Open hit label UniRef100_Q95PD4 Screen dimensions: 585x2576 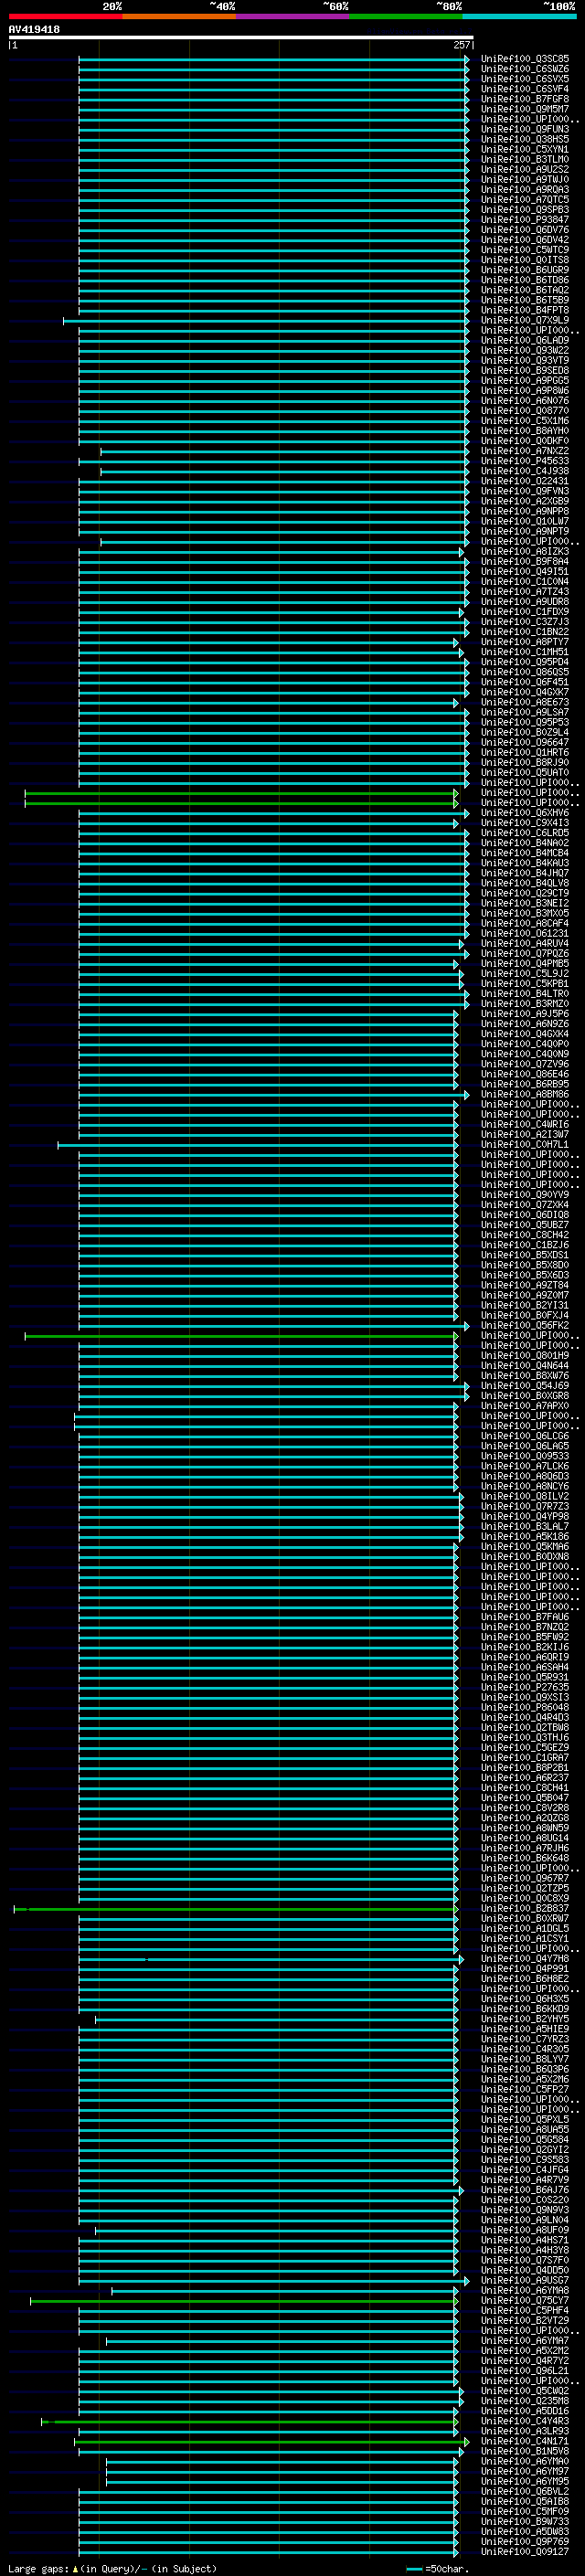[x=525, y=663]
